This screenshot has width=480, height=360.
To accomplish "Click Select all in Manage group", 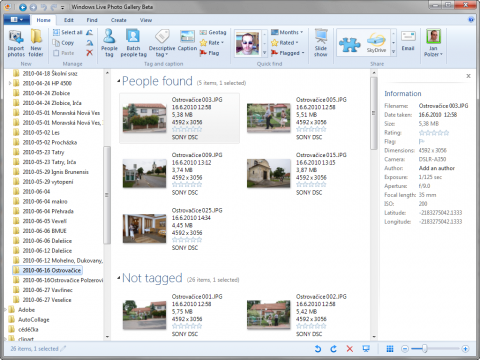I will [x=68, y=32].
